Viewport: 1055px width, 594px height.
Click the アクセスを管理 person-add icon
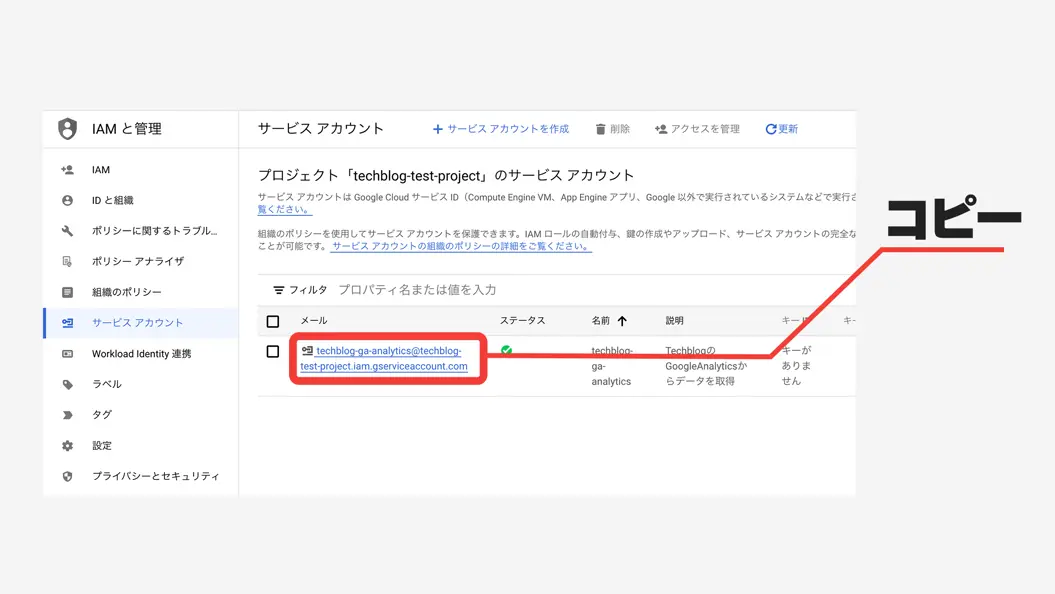(661, 129)
